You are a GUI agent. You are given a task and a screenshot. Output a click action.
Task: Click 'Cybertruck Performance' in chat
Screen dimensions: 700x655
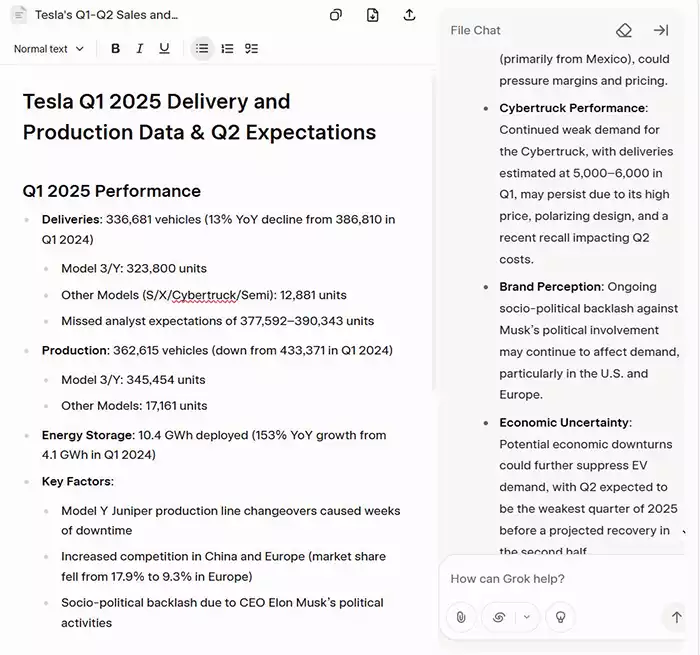click(x=572, y=108)
